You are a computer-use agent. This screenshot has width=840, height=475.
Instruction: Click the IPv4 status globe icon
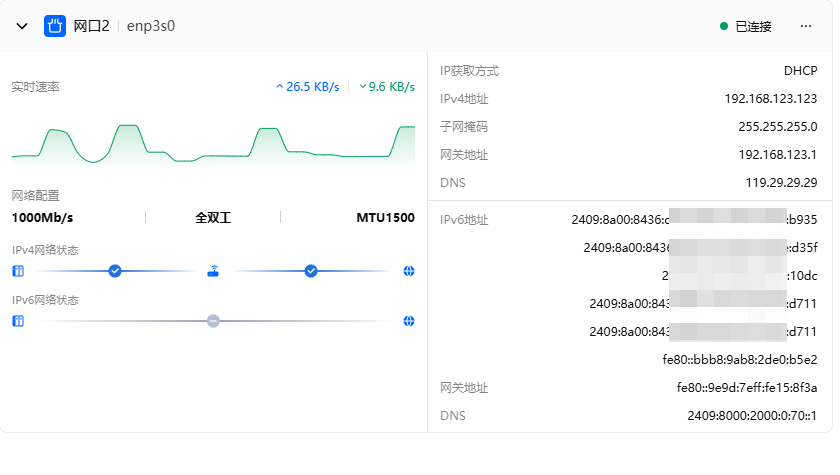[409, 271]
